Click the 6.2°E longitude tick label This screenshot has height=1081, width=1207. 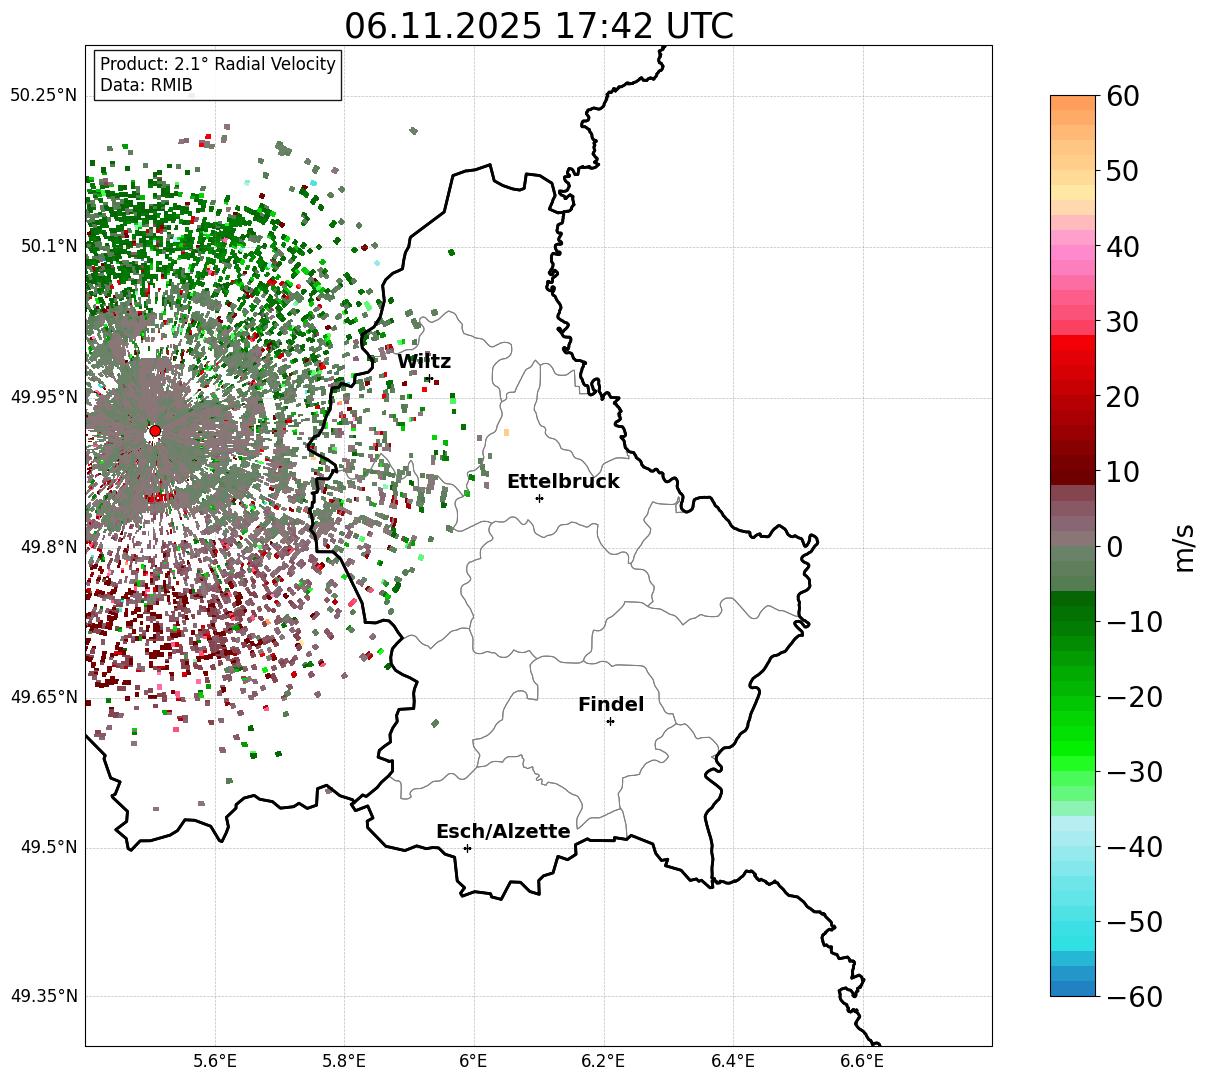(603, 1060)
